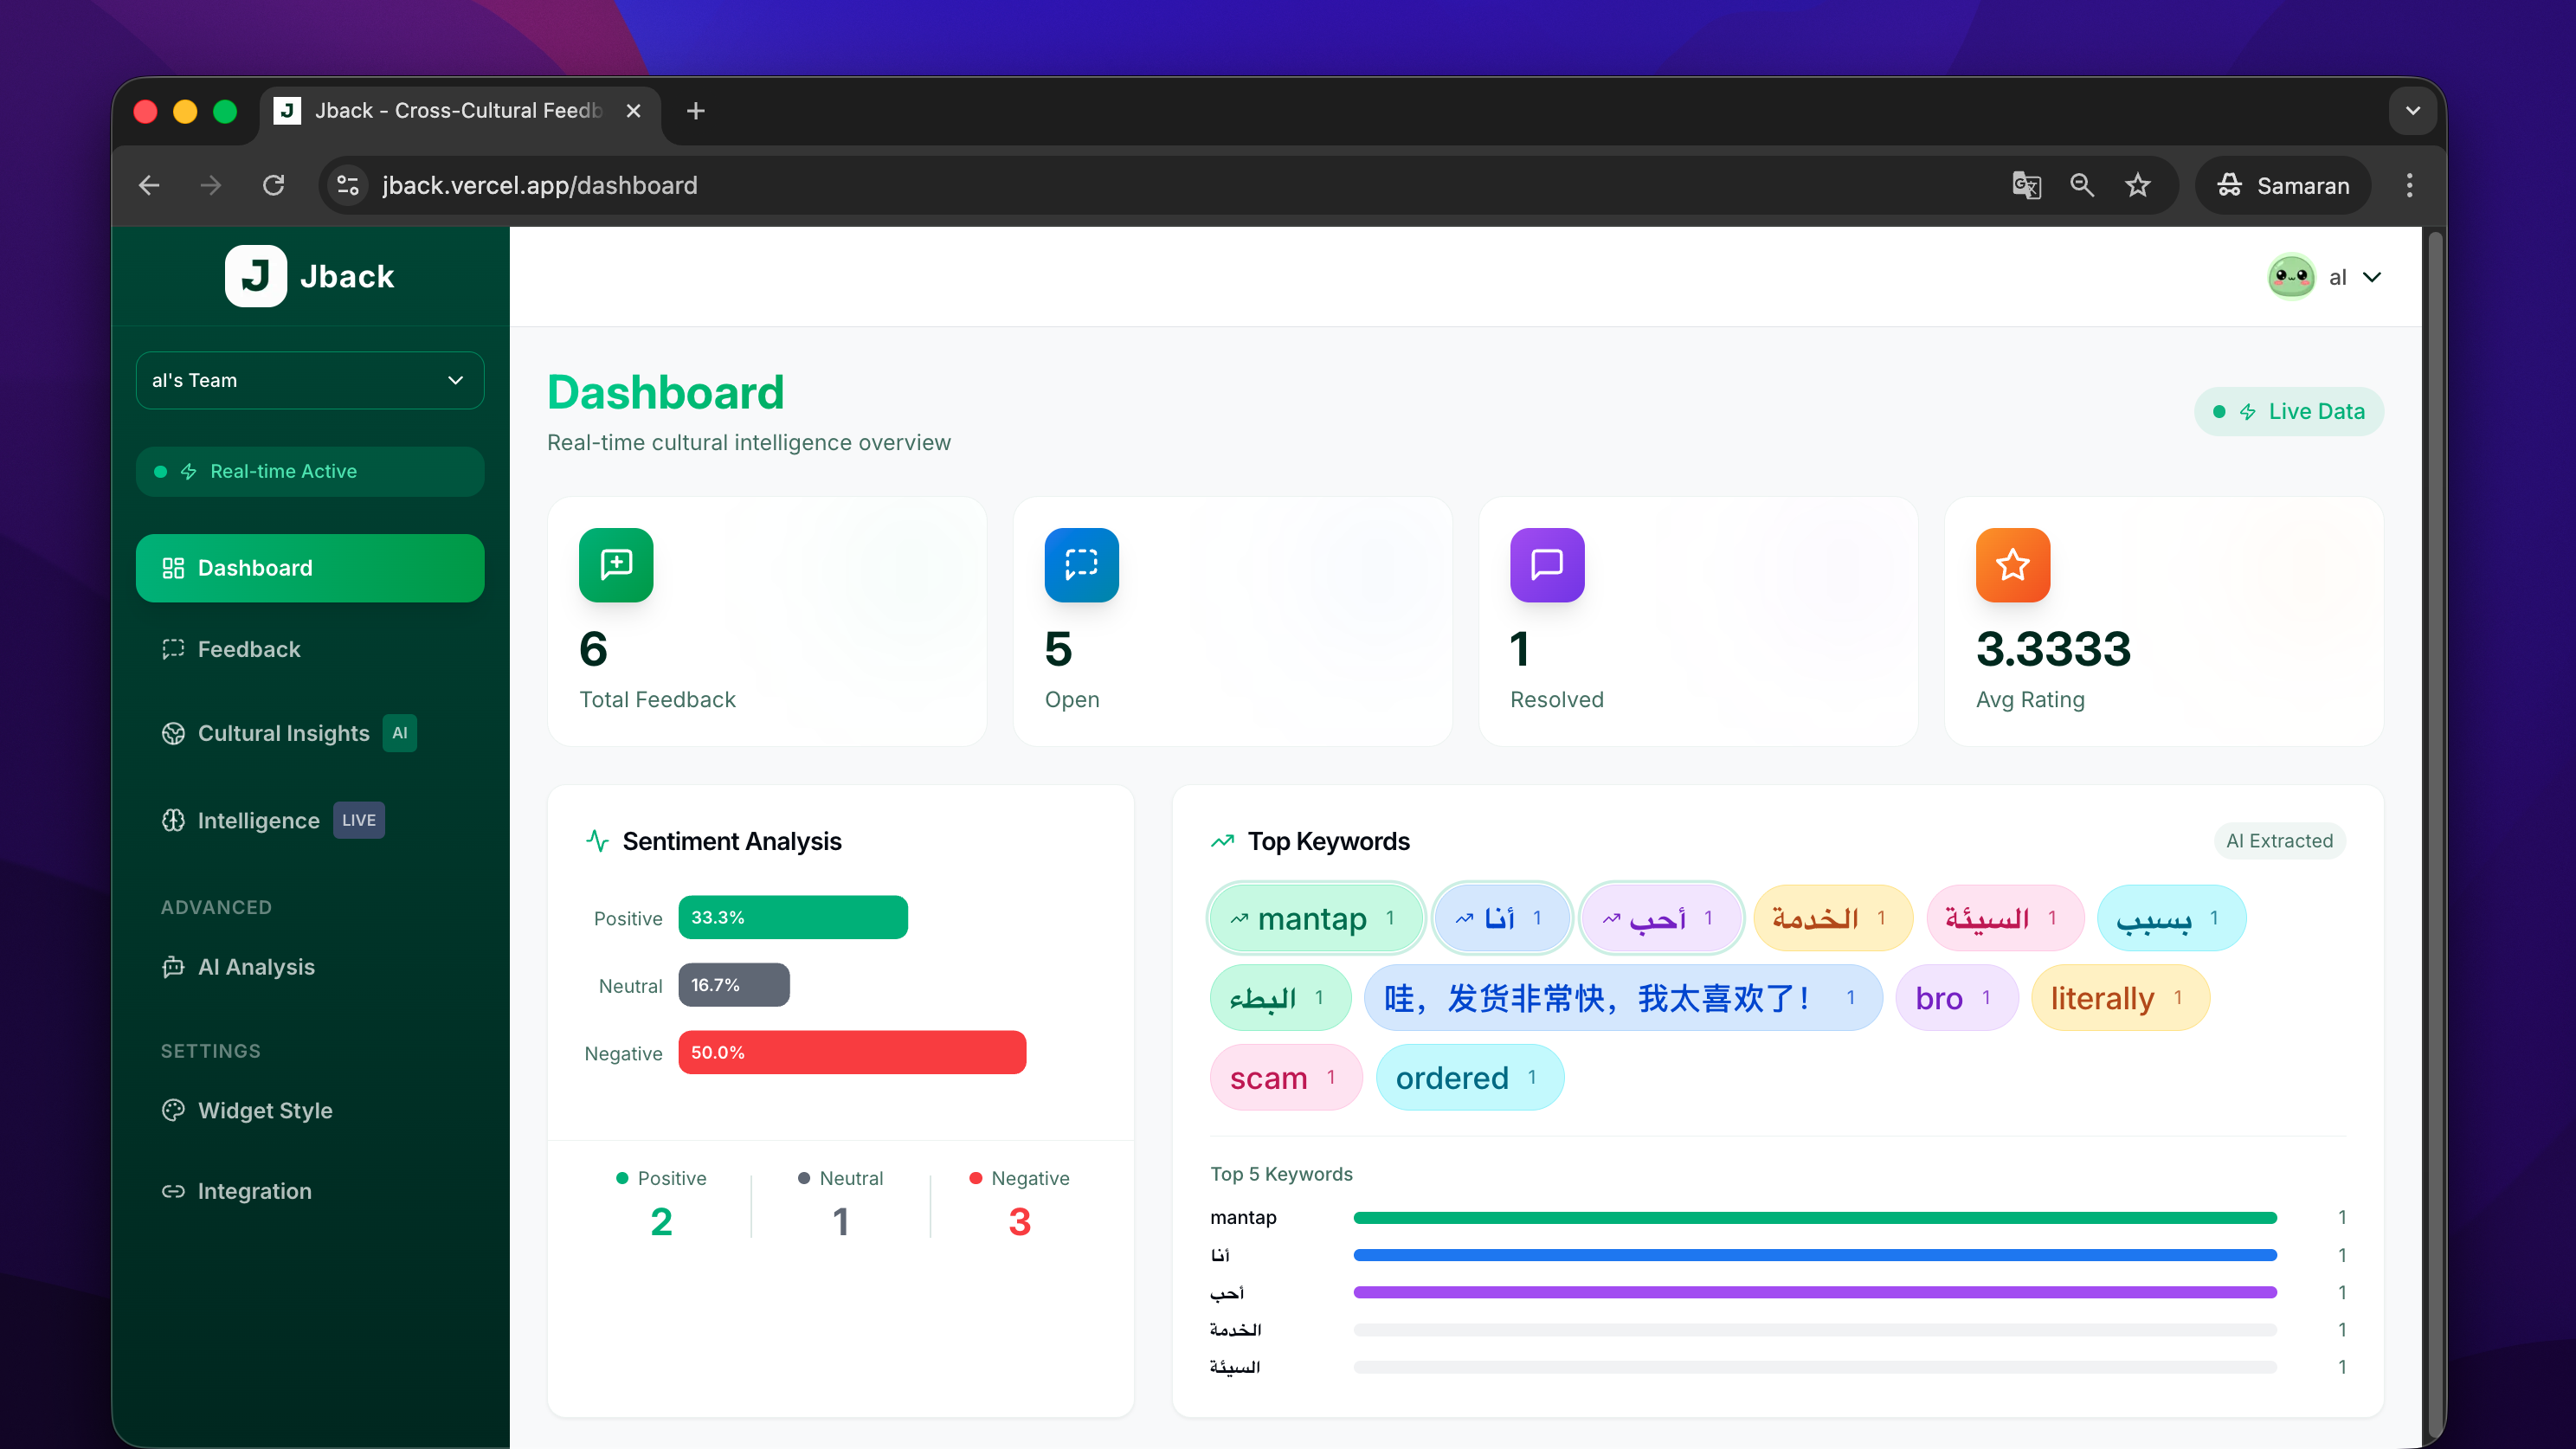Click the Jback logo icon
Screen dimensions: 2576x1449
click(255, 276)
